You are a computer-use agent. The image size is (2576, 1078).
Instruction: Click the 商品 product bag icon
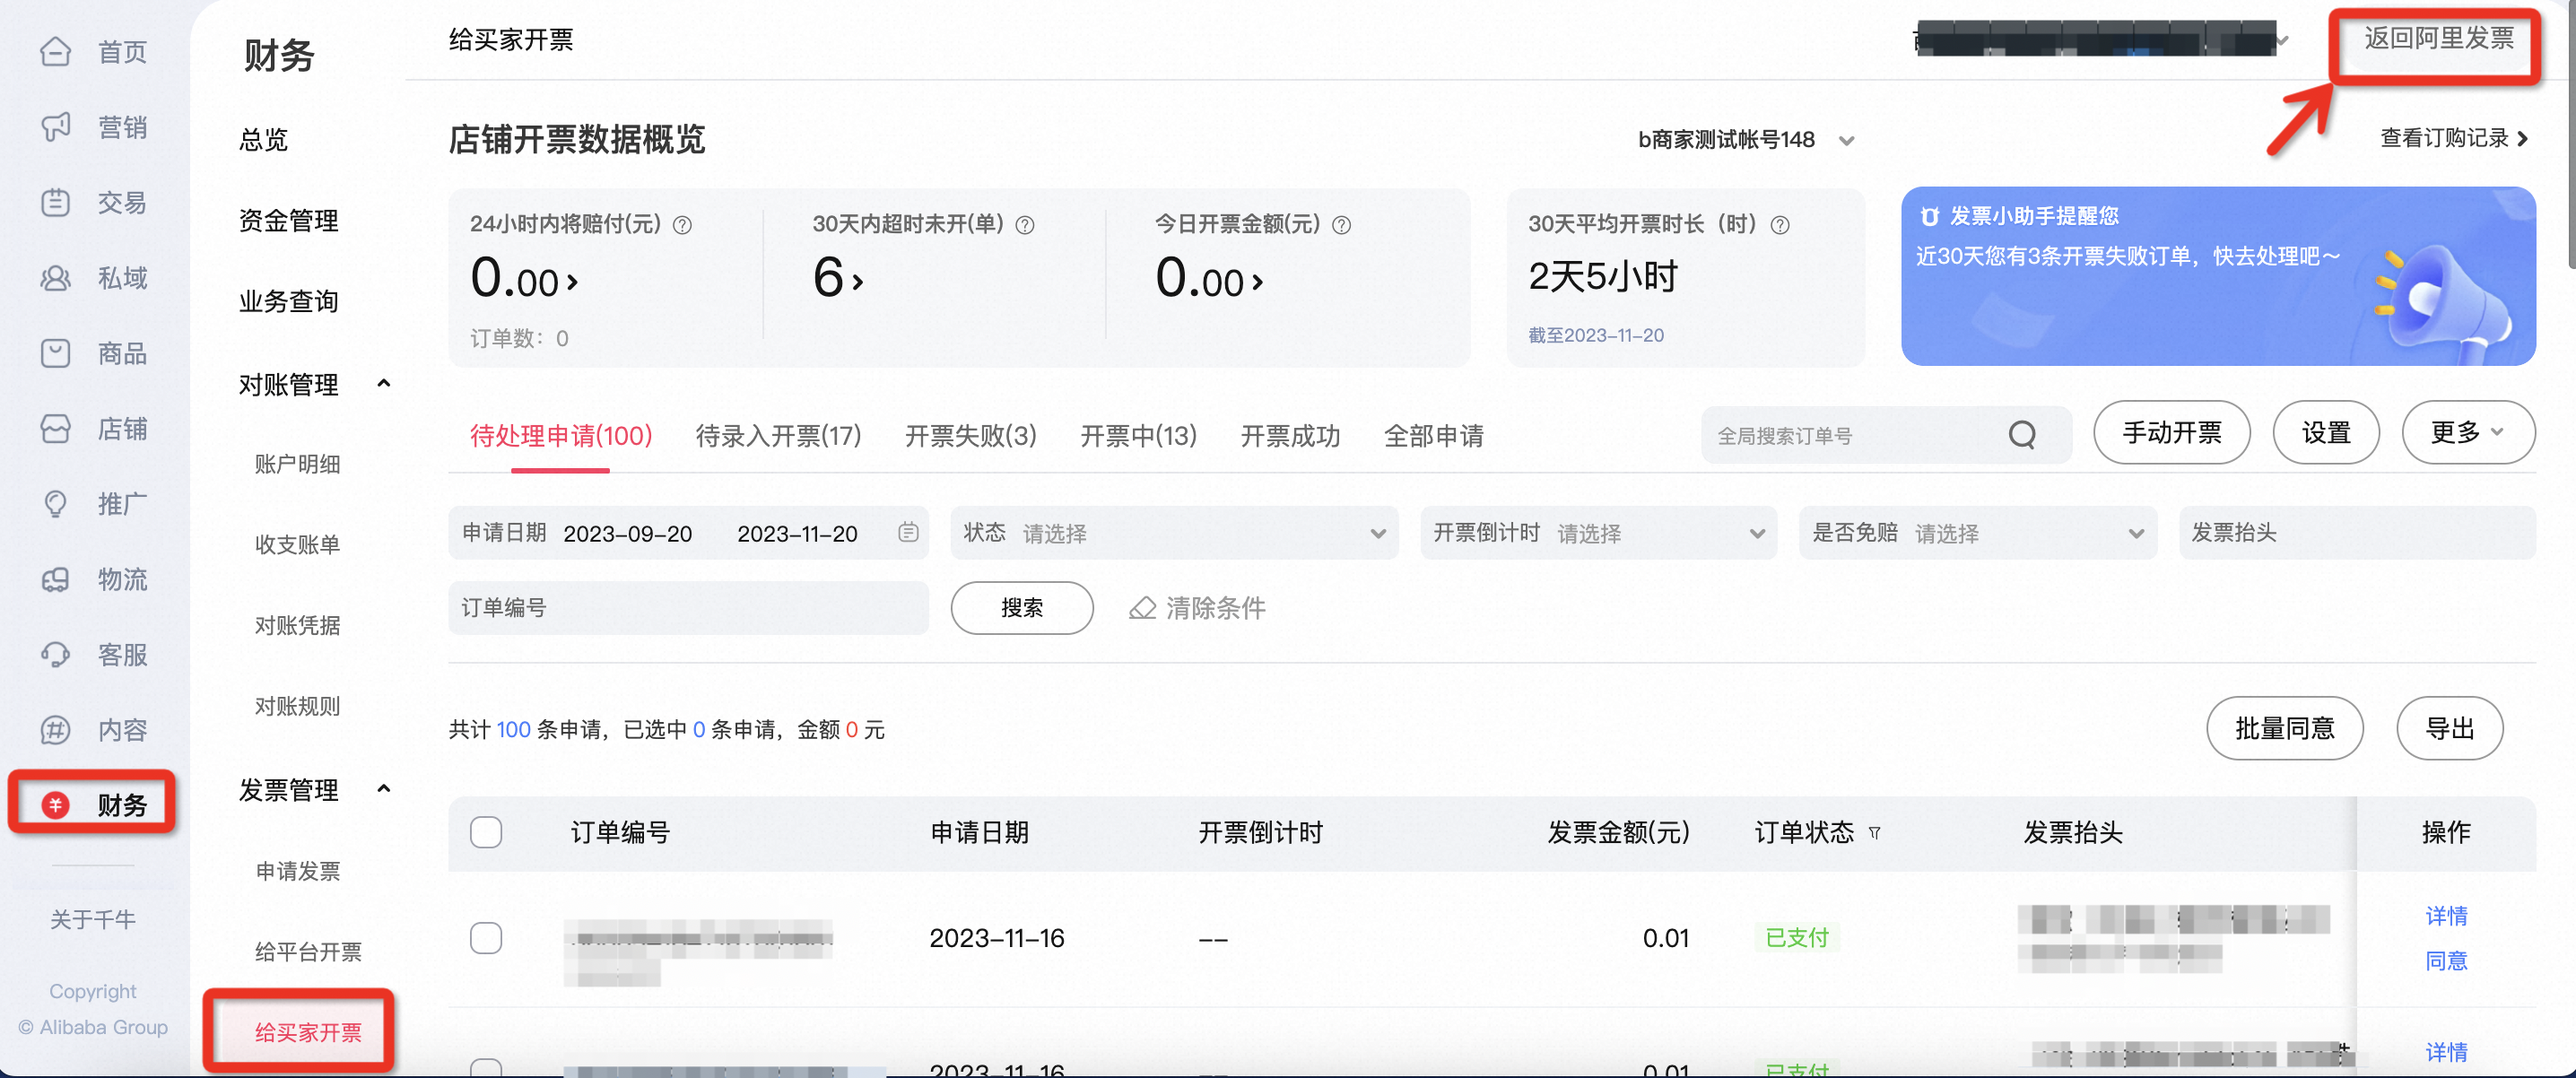coord(56,353)
